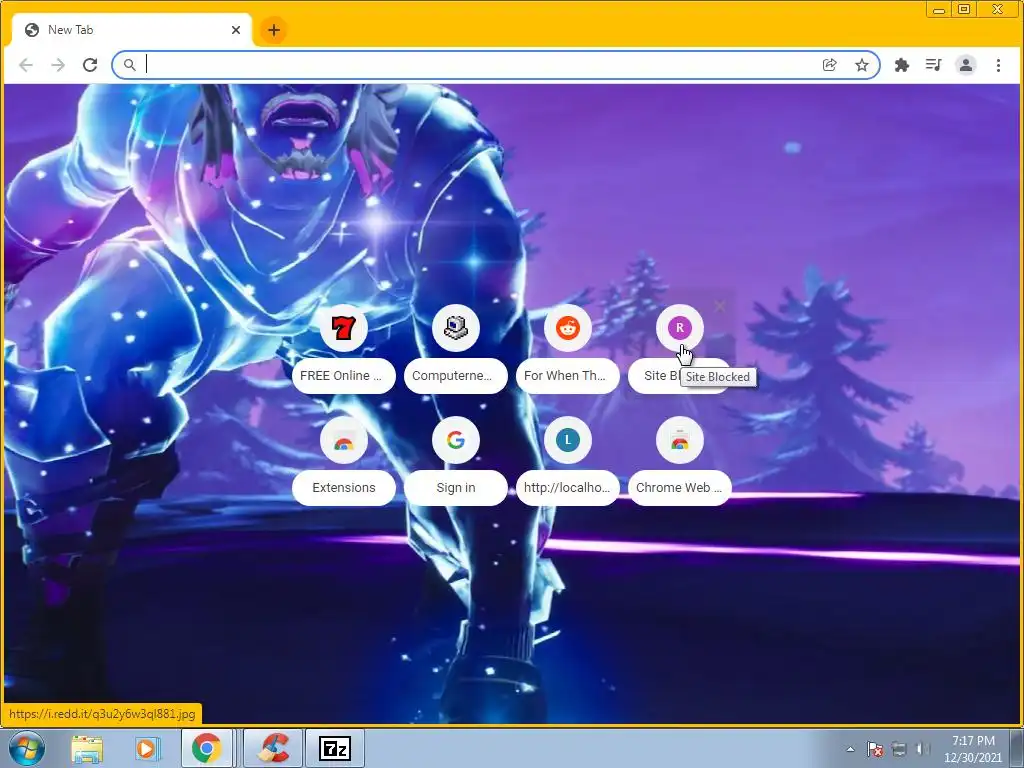The width and height of the screenshot is (1024, 768).
Task: Reload the current page
Action: click(x=90, y=65)
